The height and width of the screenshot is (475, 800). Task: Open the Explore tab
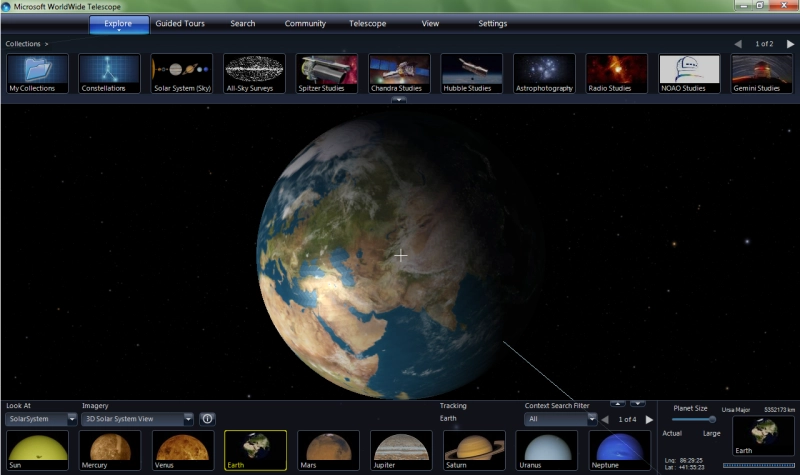click(x=119, y=24)
